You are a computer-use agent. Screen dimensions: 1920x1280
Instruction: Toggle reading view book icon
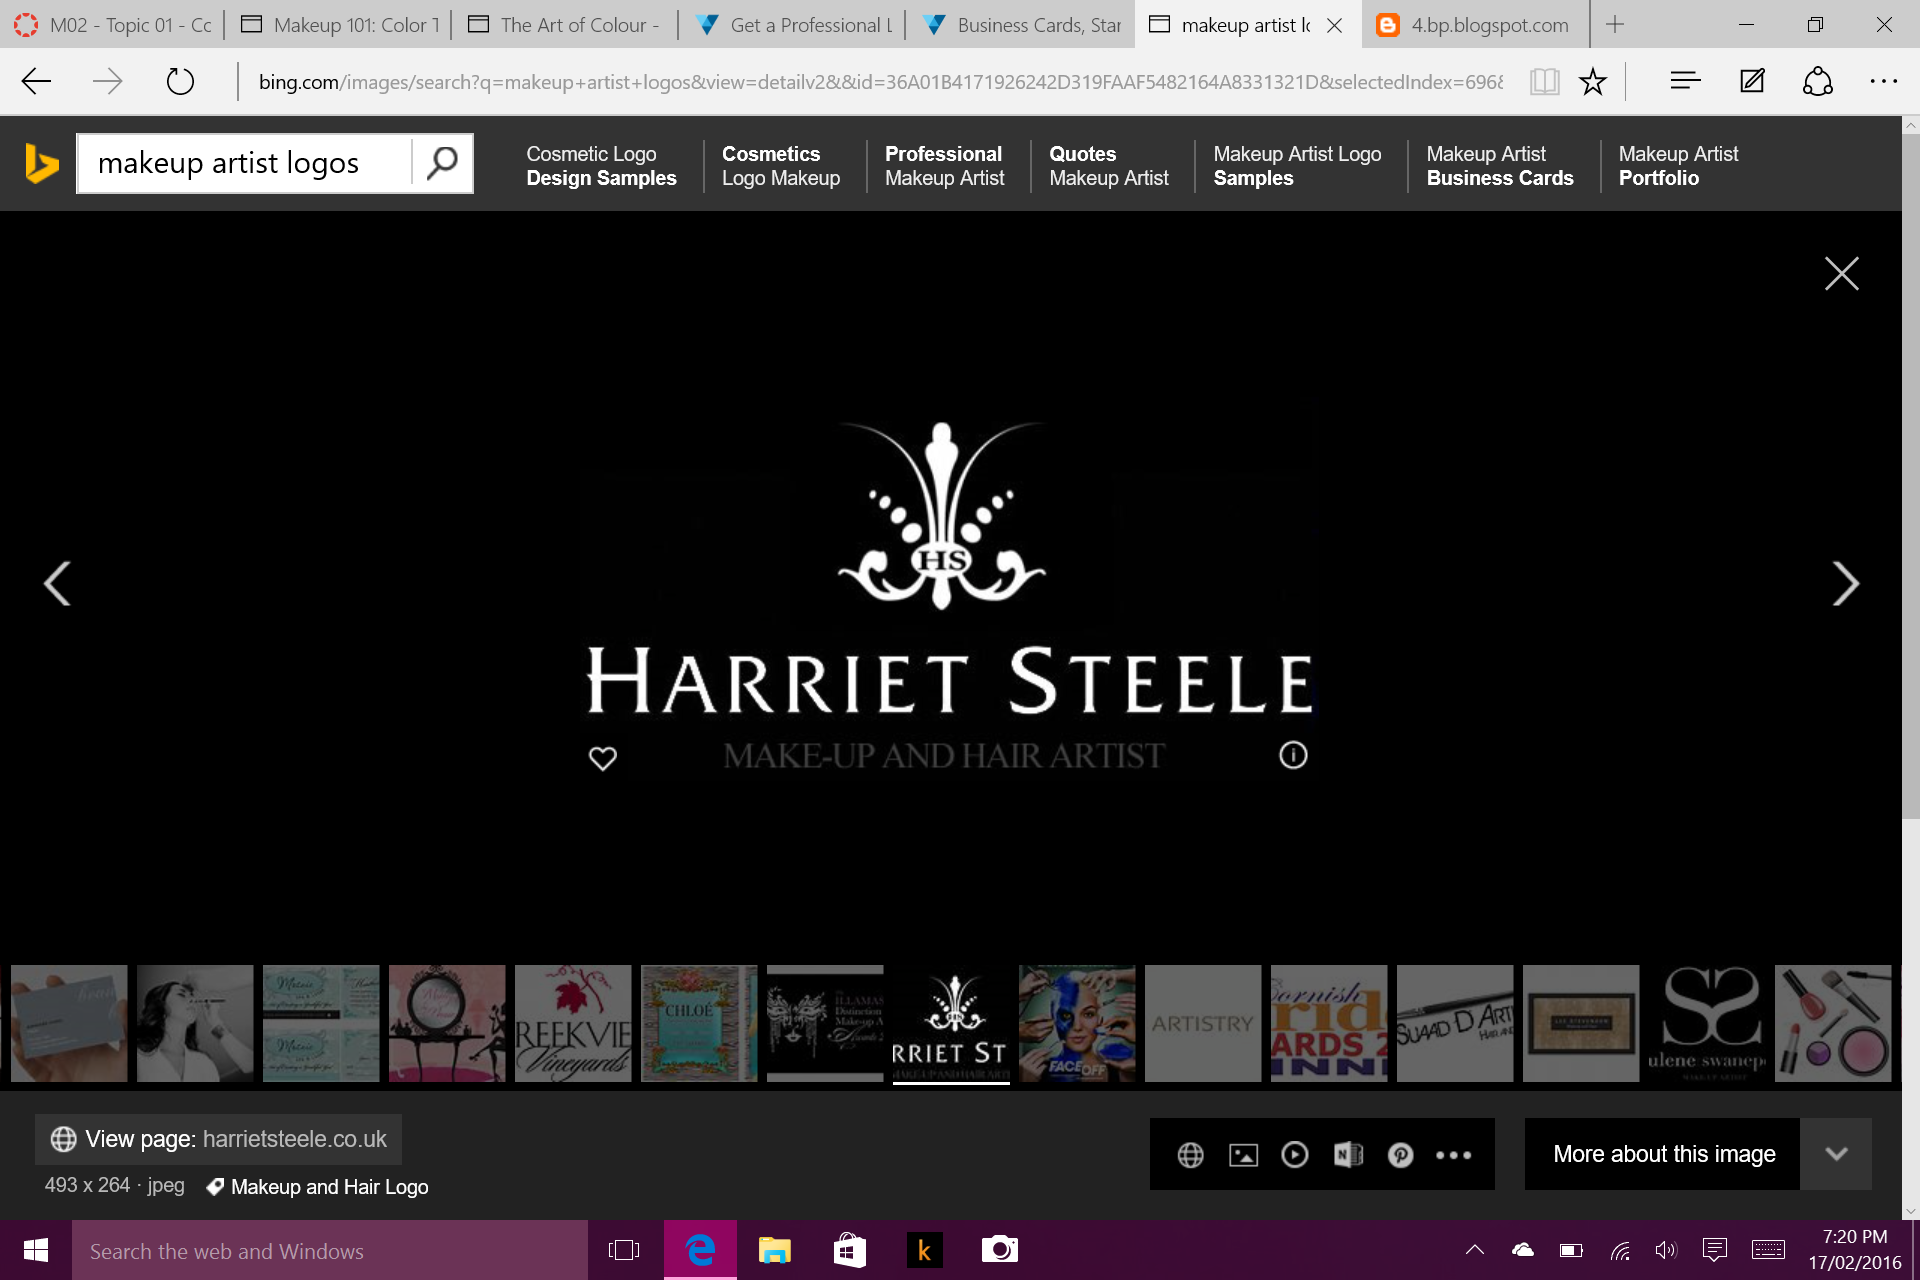click(x=1544, y=81)
